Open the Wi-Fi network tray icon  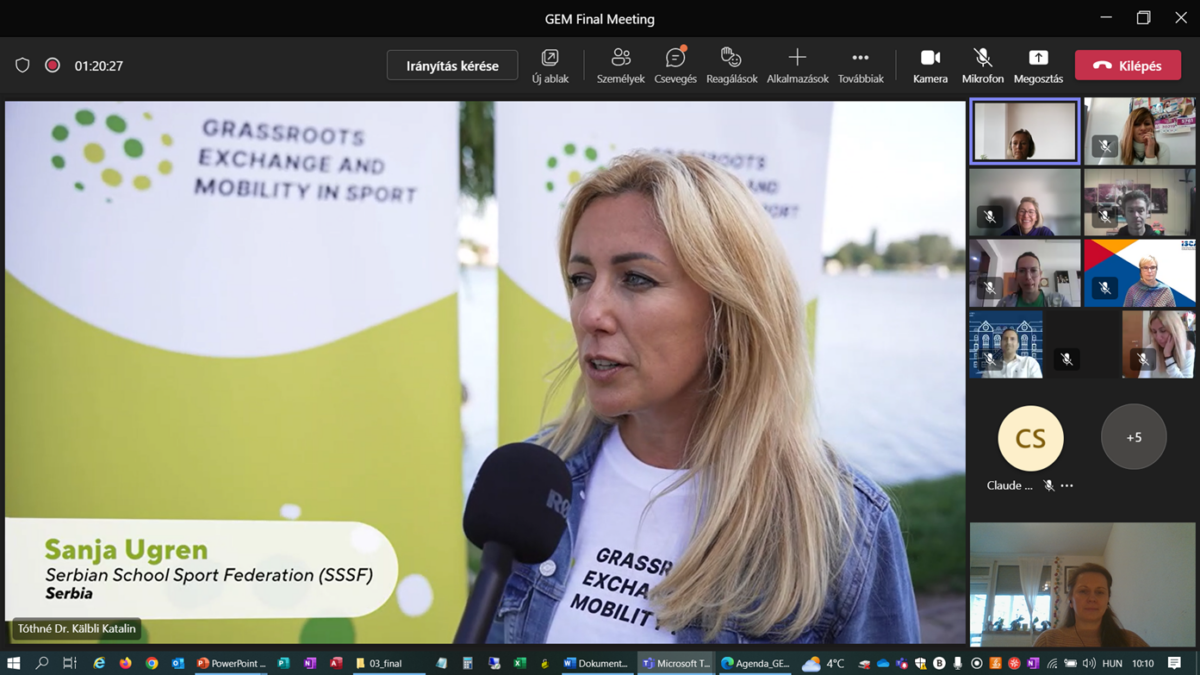(x=1052, y=663)
